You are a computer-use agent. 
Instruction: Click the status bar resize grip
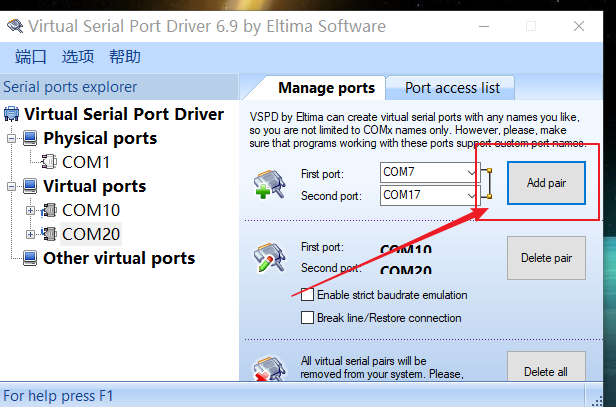pos(597,400)
